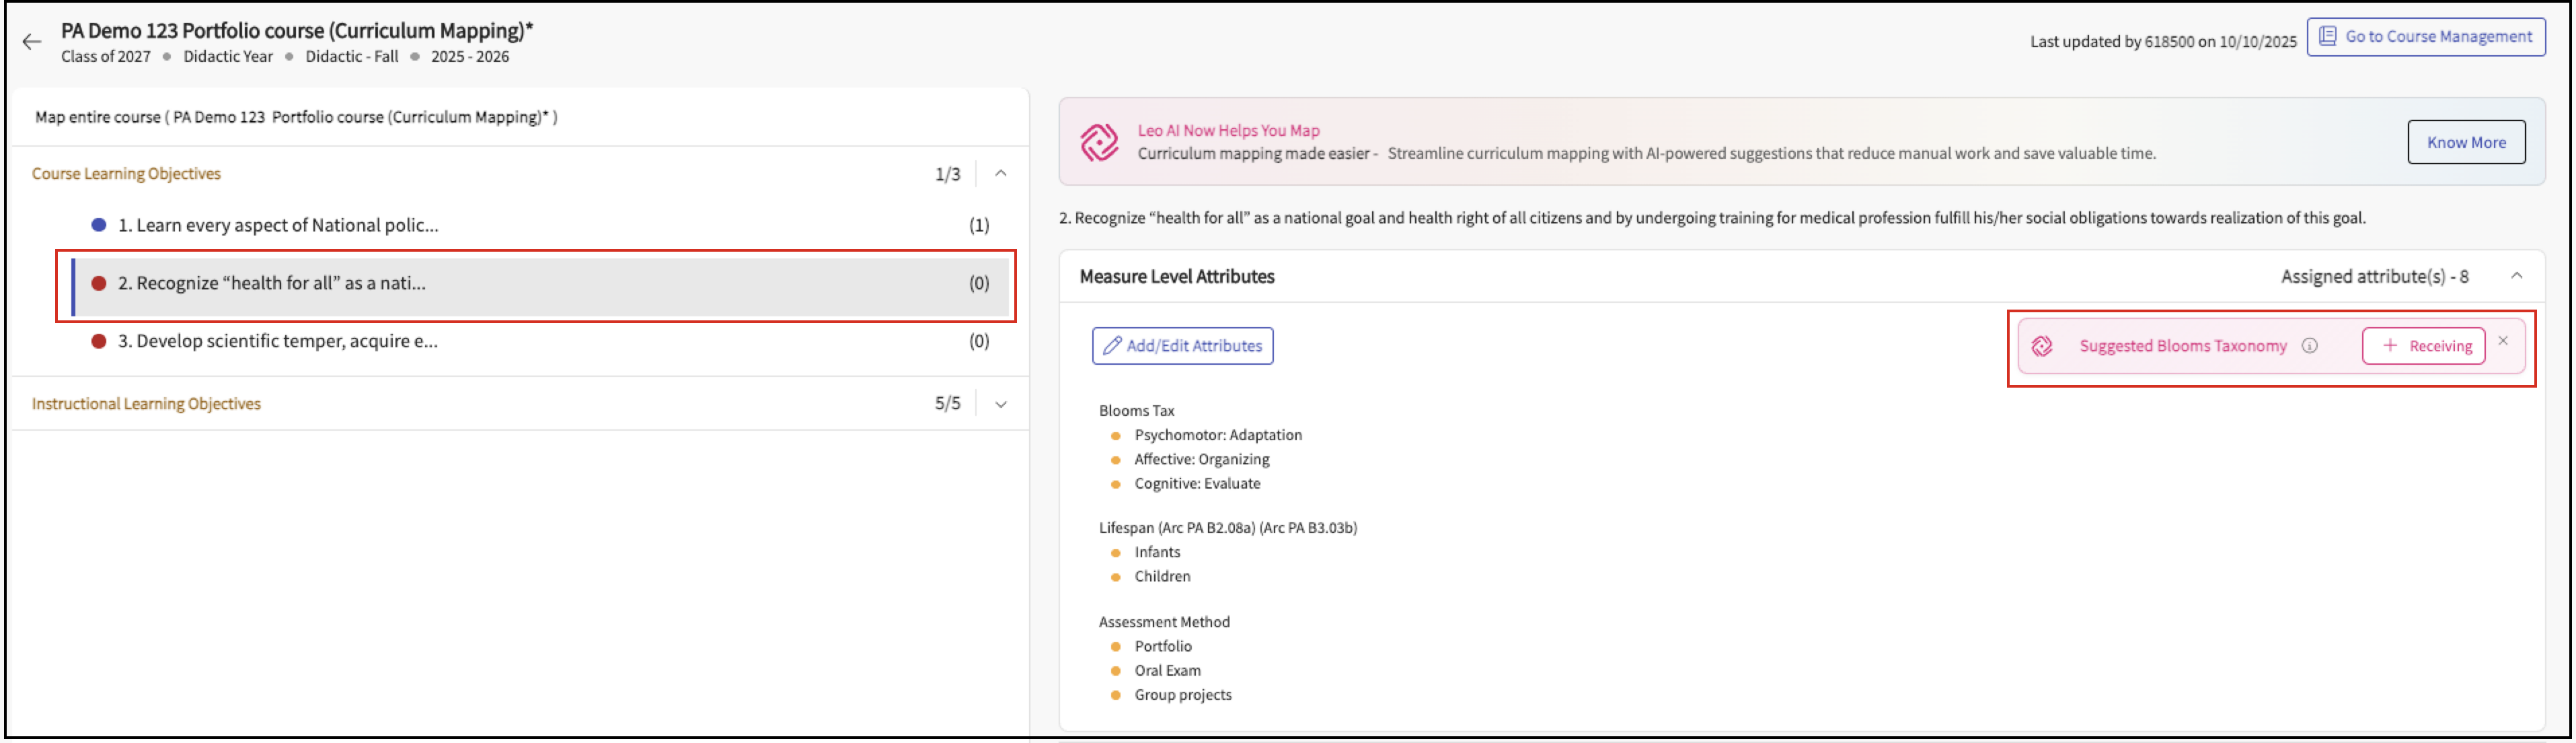Select objective 1 Learn every aspect

point(278,225)
